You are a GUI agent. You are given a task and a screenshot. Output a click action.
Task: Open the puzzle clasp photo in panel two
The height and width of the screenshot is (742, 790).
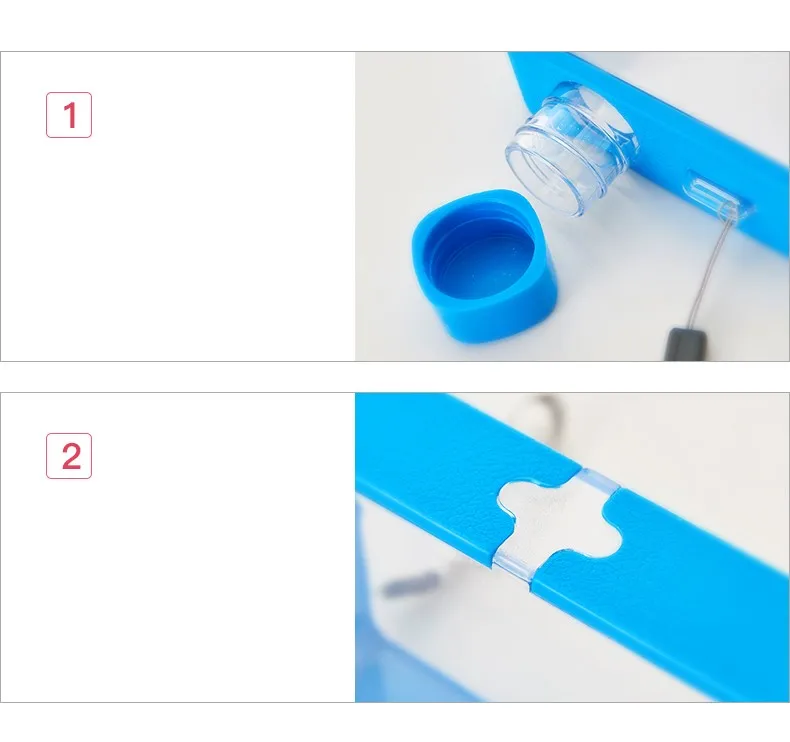click(572, 548)
